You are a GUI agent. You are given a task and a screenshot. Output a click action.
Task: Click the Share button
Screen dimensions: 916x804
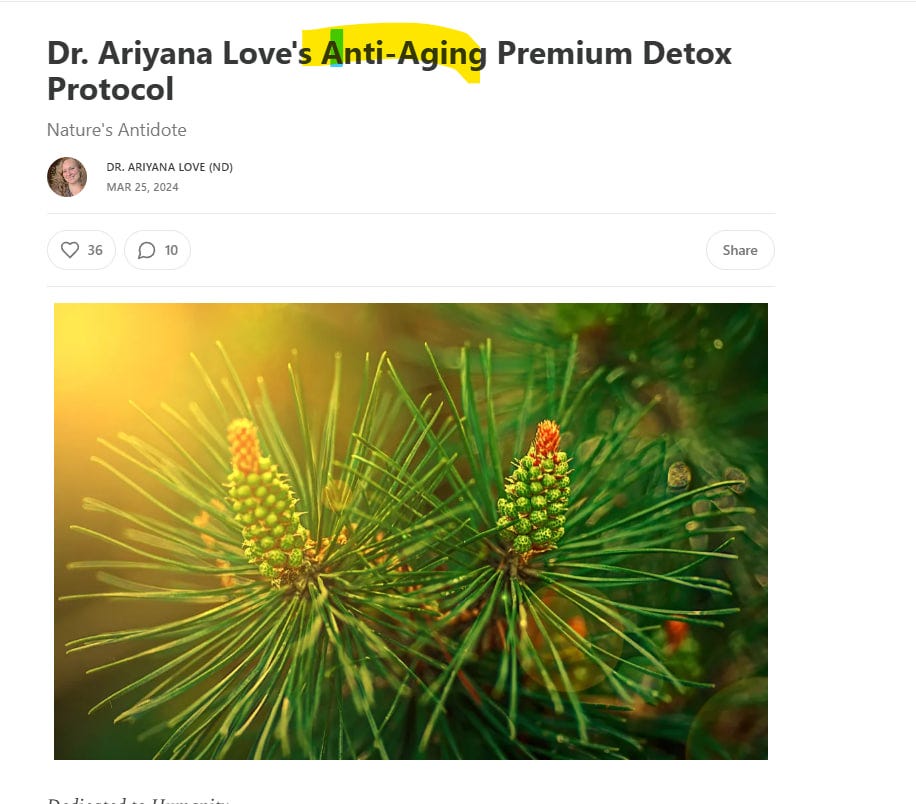(740, 250)
